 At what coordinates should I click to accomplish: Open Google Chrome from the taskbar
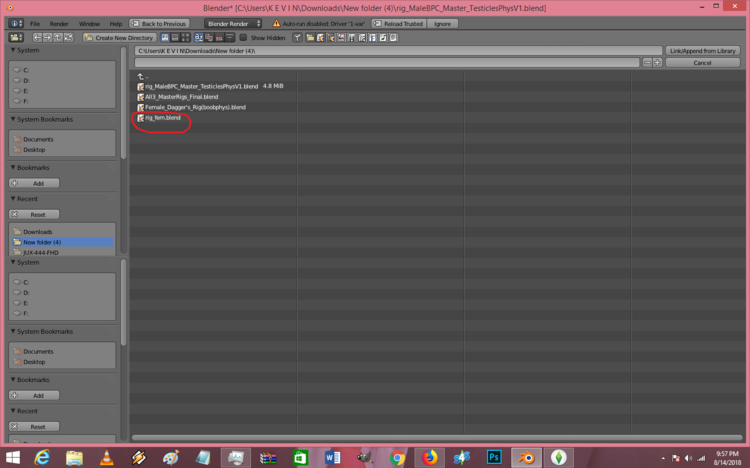point(397,457)
